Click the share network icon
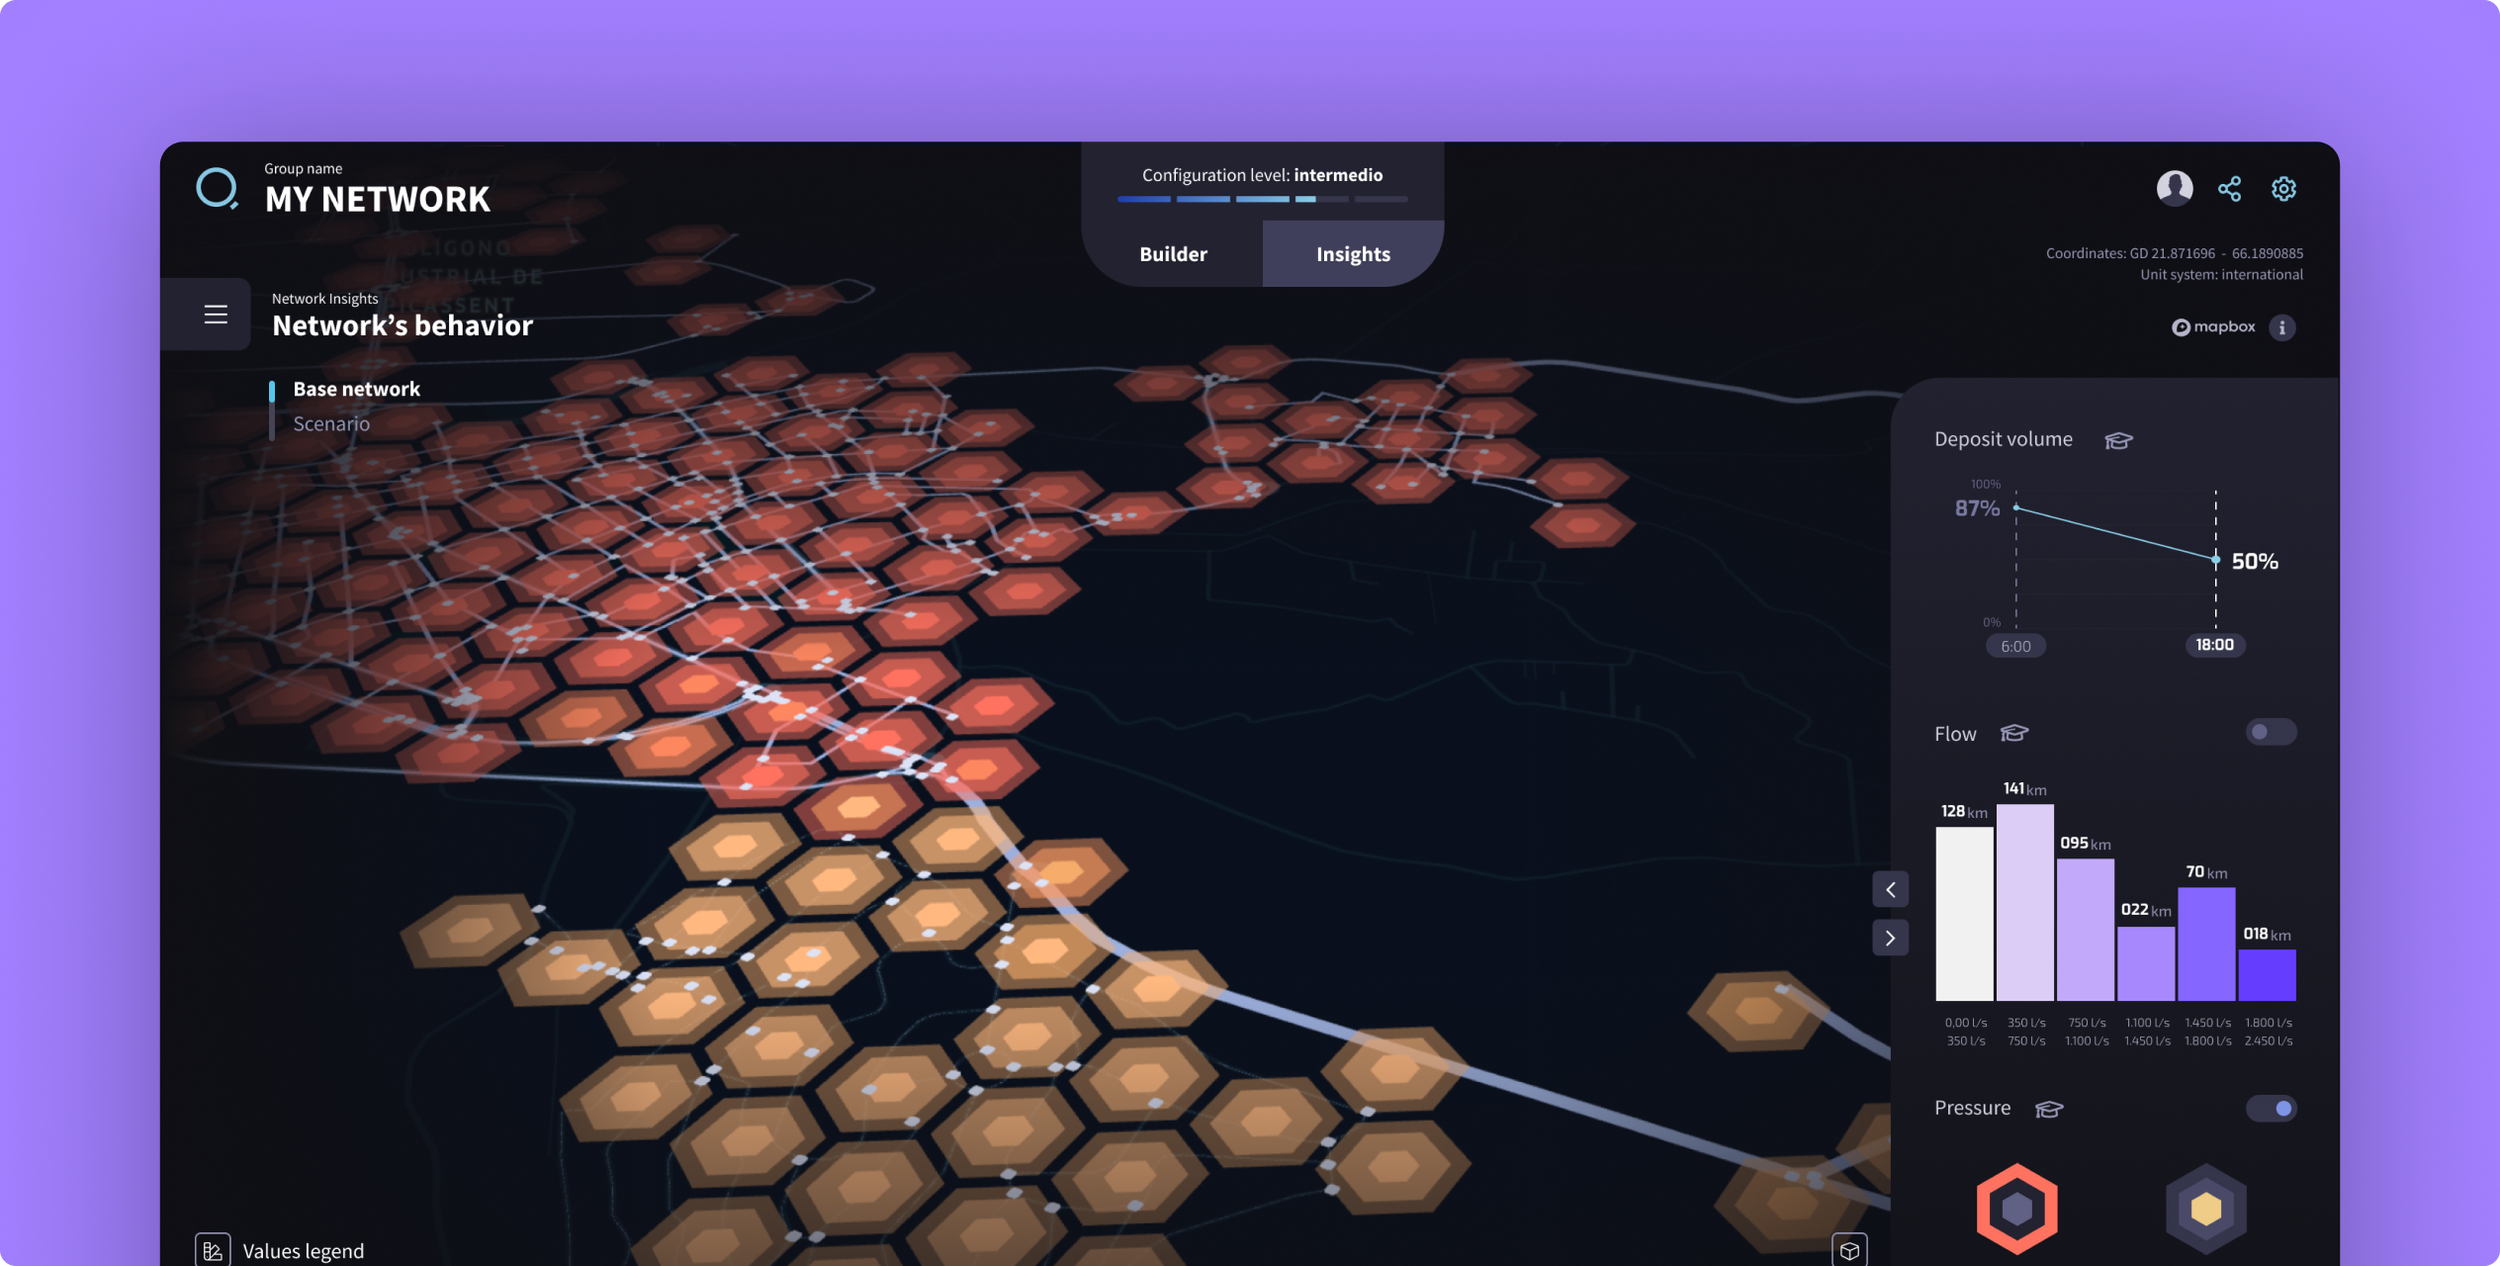The image size is (2500, 1266). click(2229, 189)
